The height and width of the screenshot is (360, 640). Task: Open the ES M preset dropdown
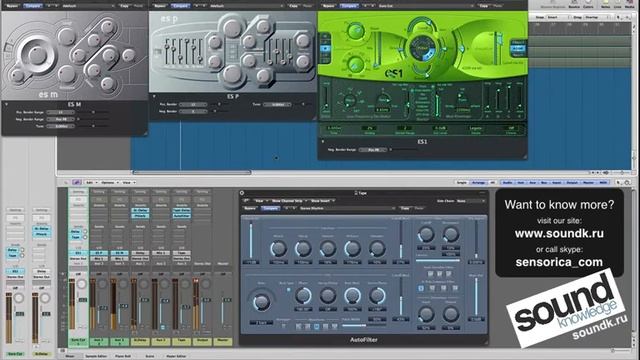[x=88, y=6]
